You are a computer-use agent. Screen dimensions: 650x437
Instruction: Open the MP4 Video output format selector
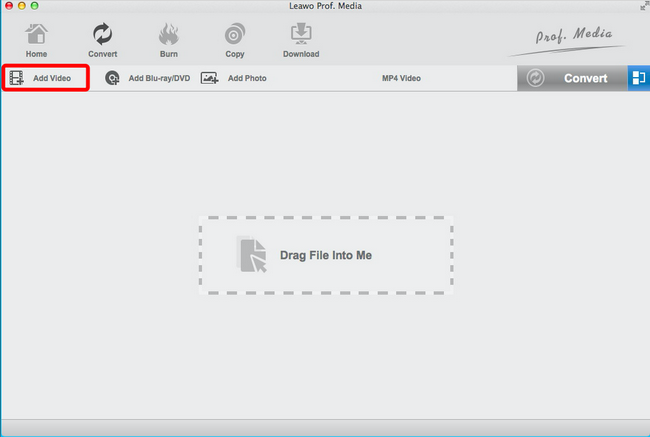(x=401, y=78)
